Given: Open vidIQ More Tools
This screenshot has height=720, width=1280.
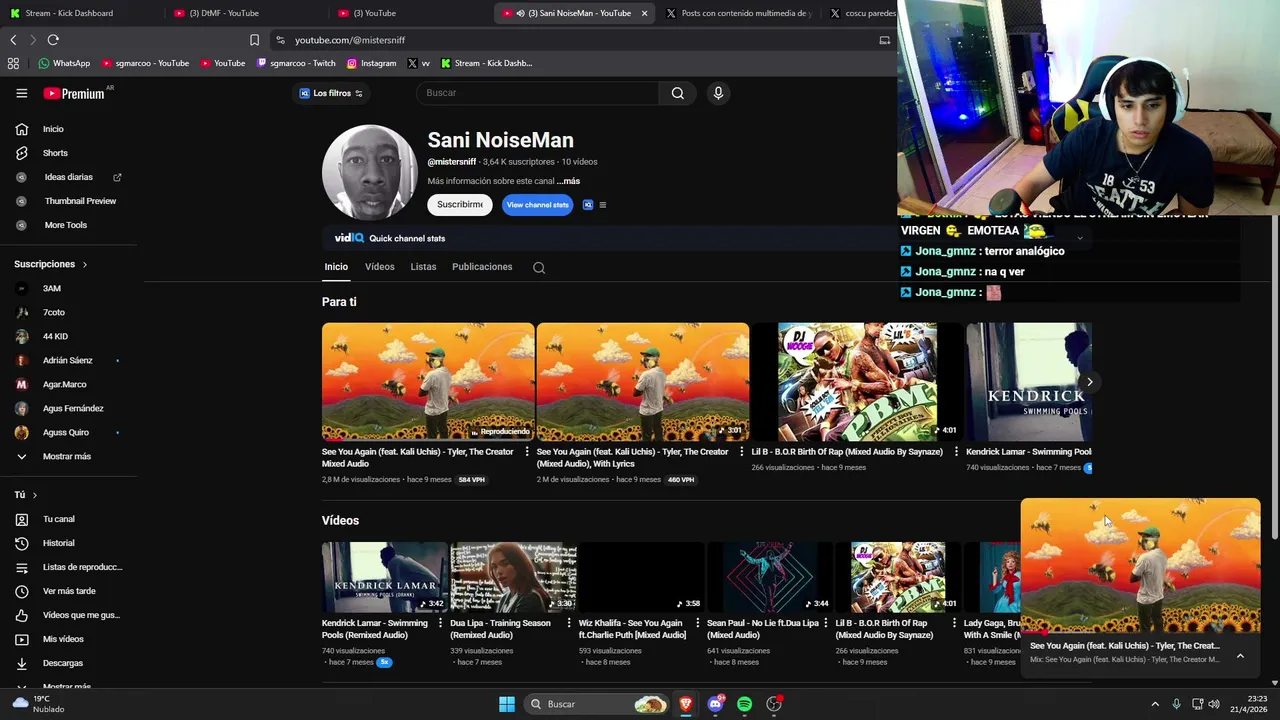Looking at the screenshot, I should [65, 225].
